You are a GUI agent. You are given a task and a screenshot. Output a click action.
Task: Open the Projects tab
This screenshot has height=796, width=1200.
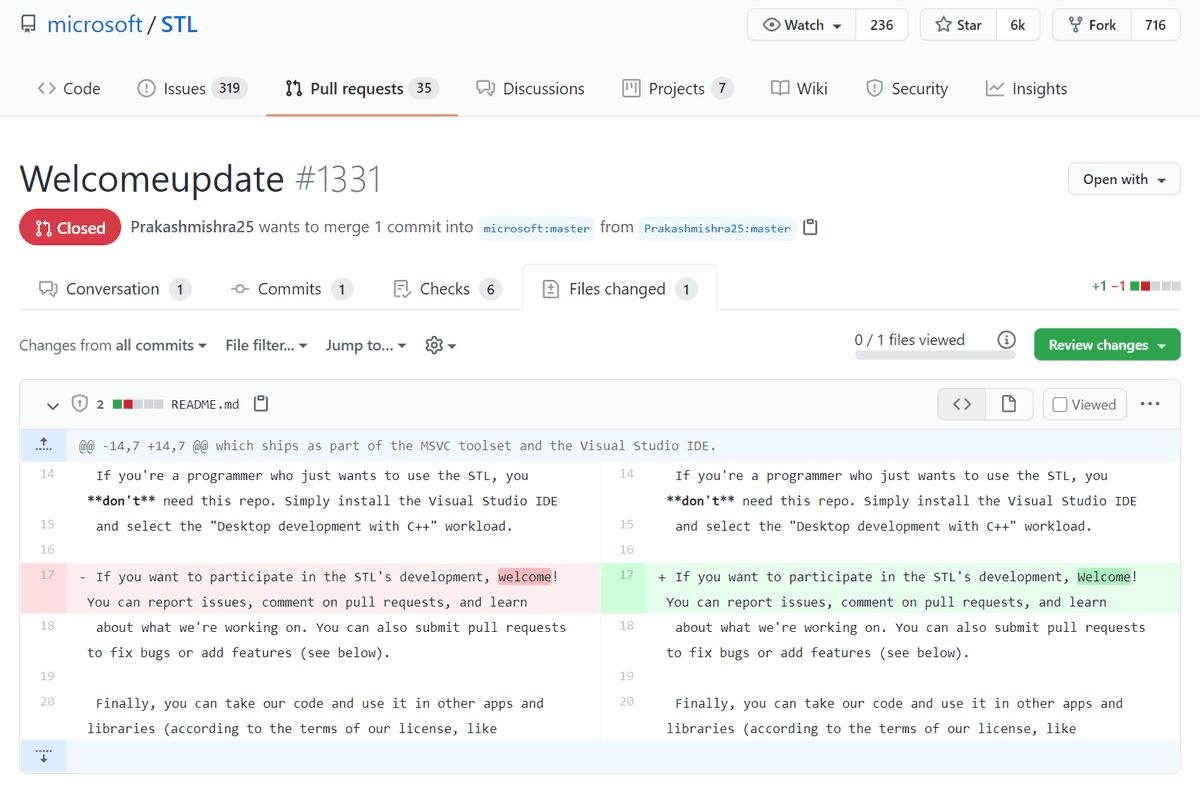(677, 88)
